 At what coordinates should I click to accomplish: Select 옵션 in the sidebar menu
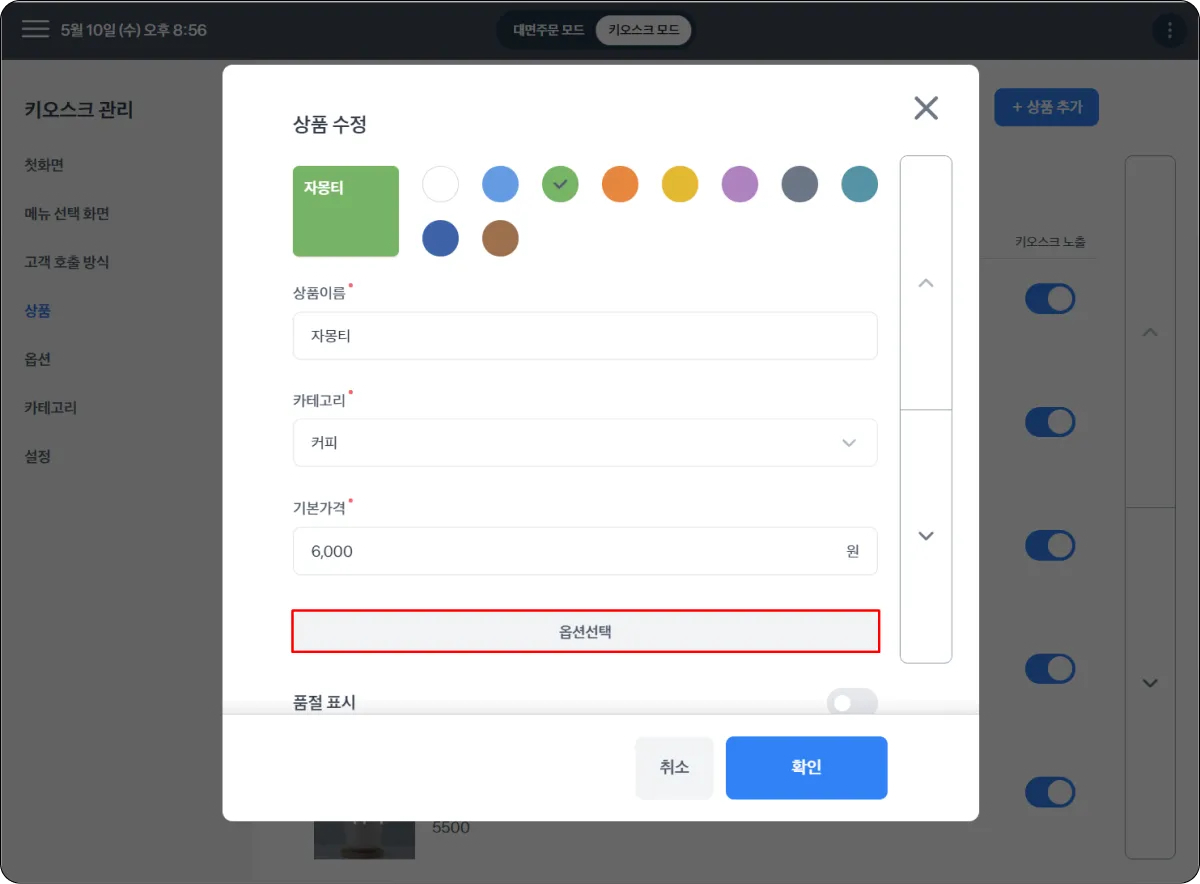(x=38, y=359)
